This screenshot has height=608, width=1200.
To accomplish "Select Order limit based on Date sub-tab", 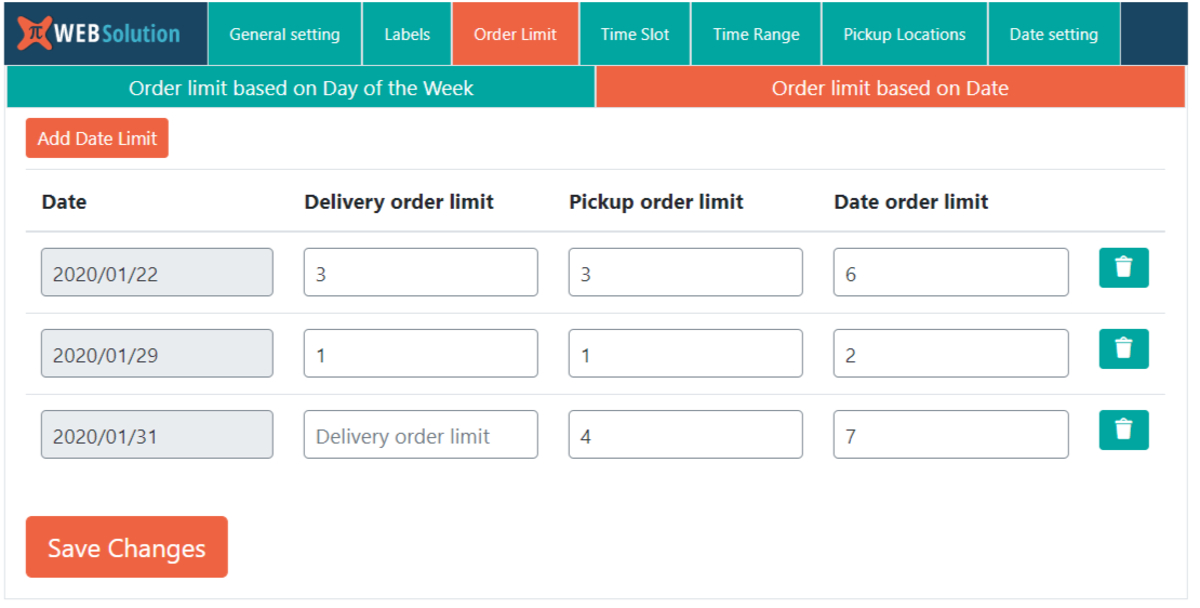I will 890,88.
